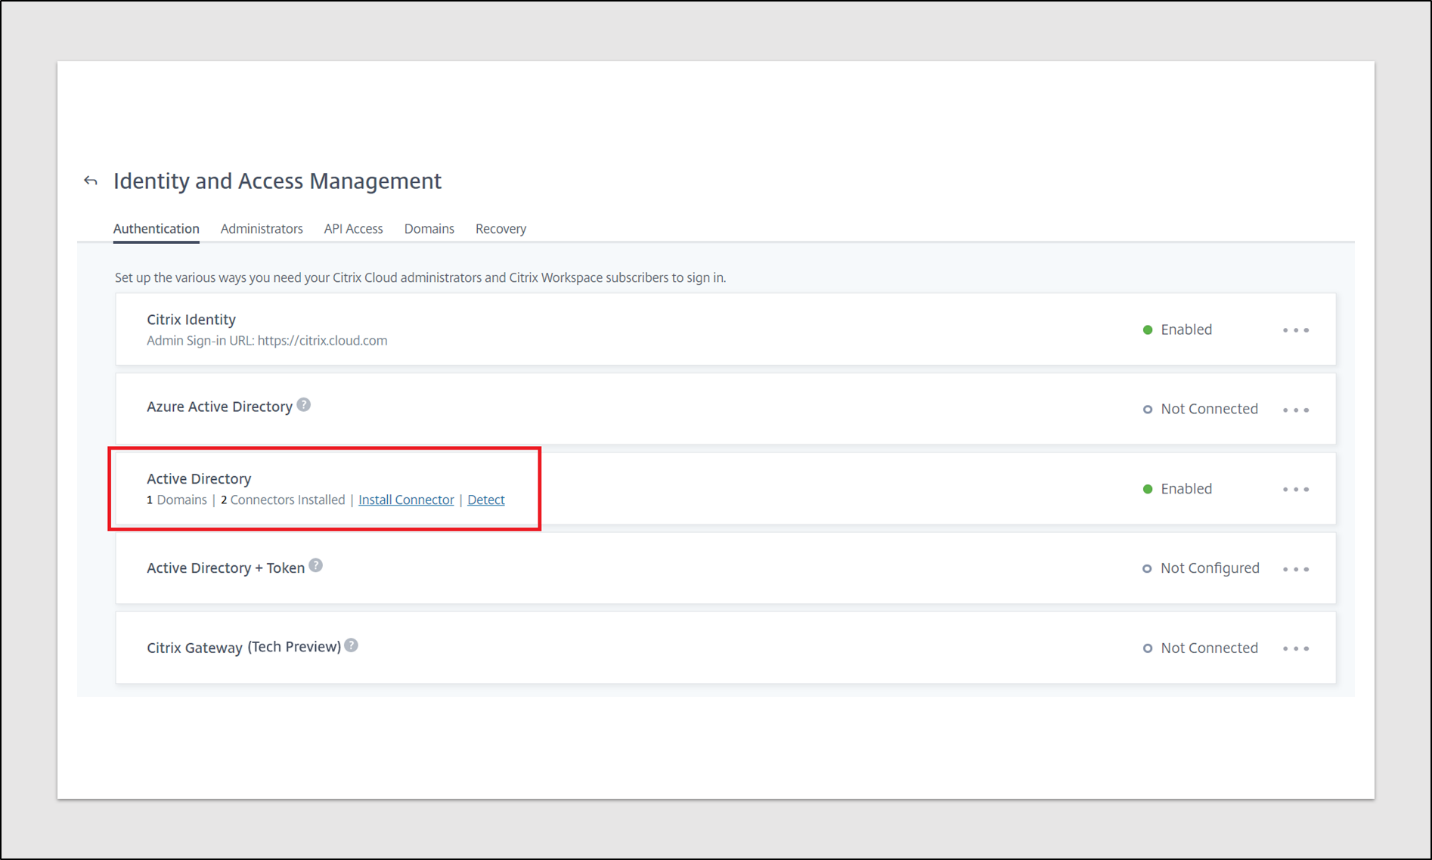Open the ellipsis menu for Citrix Identity

point(1296,330)
